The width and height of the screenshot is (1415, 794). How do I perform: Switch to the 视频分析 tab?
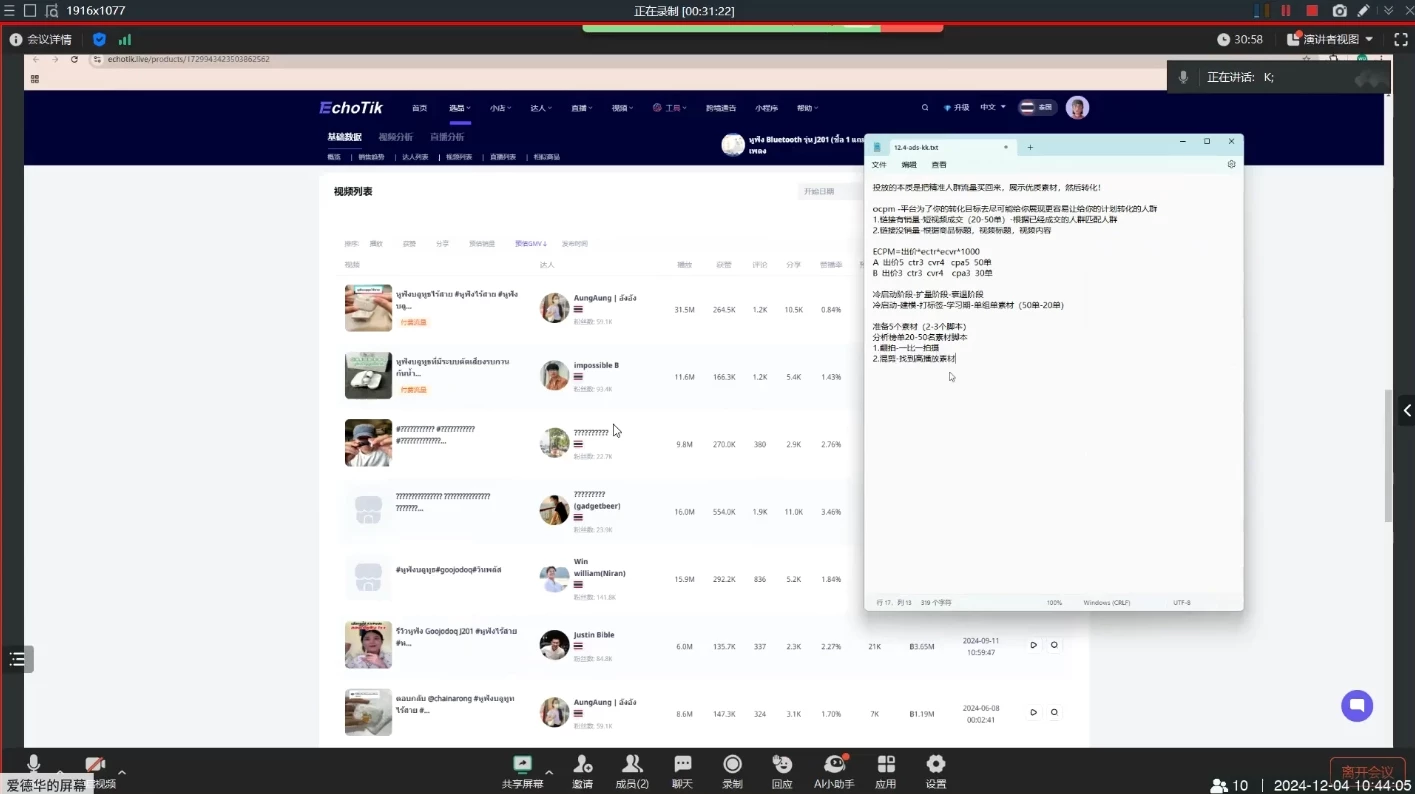[x=395, y=137]
